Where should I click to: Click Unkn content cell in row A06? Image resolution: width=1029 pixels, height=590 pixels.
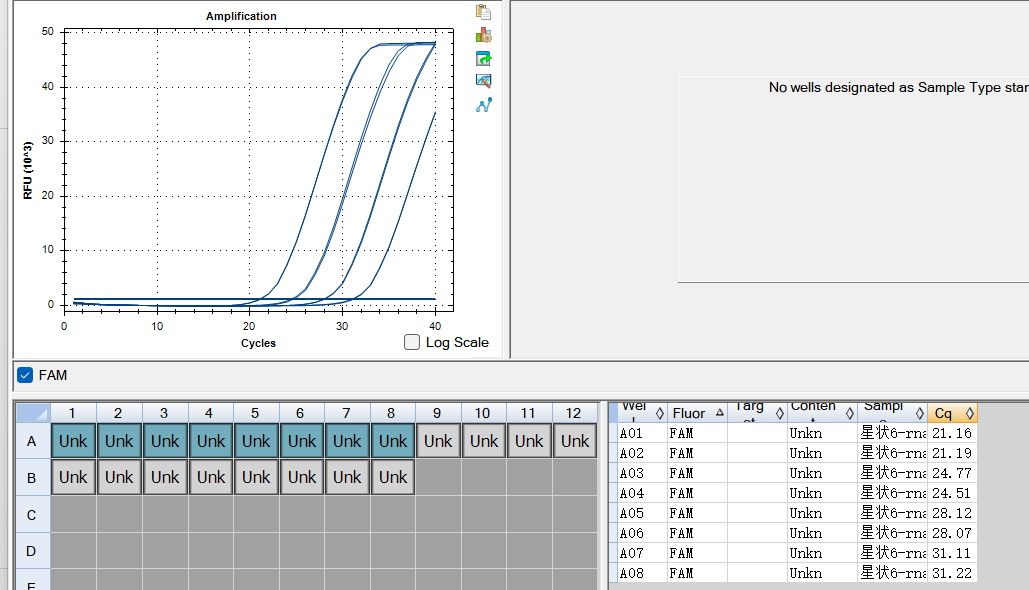[822, 533]
